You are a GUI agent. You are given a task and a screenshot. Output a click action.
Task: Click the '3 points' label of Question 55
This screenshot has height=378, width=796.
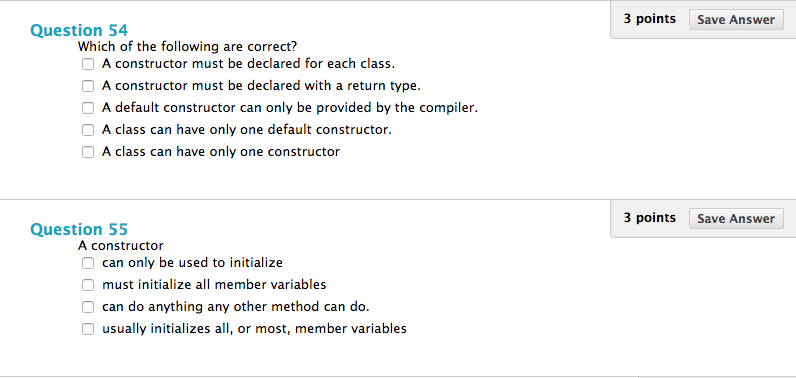[650, 218]
